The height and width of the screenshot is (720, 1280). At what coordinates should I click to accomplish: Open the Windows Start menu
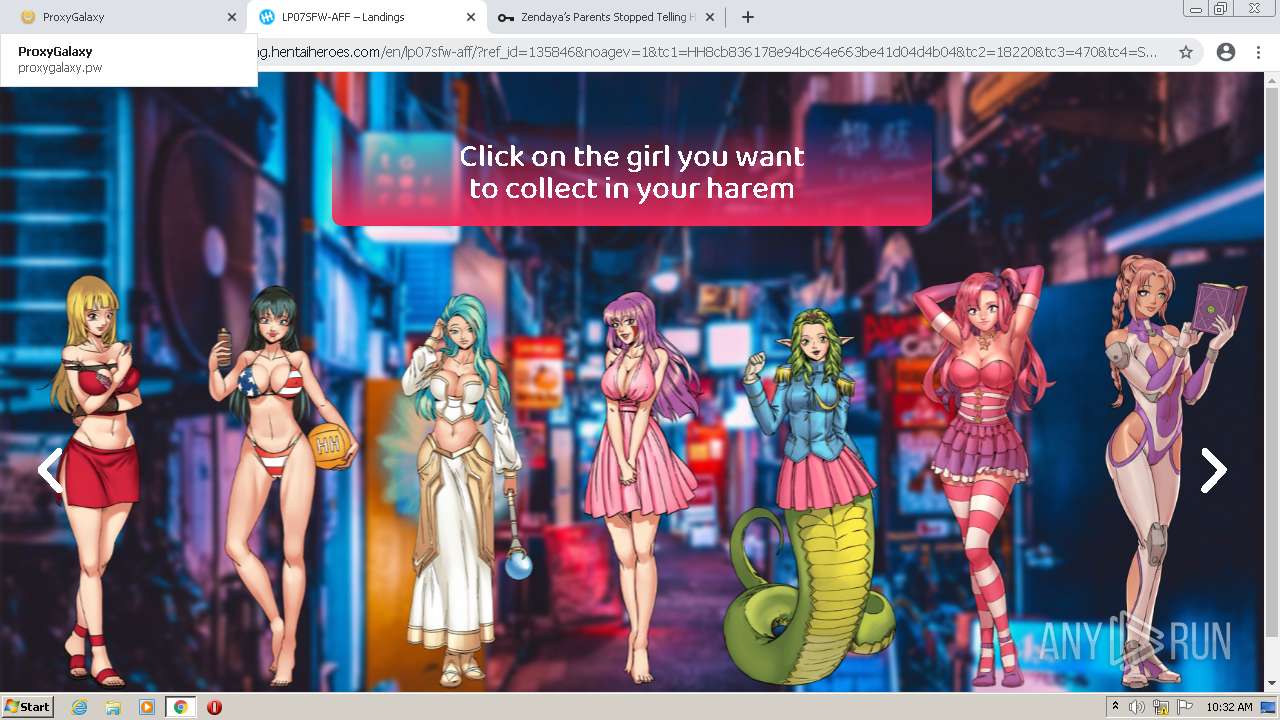click(x=28, y=707)
